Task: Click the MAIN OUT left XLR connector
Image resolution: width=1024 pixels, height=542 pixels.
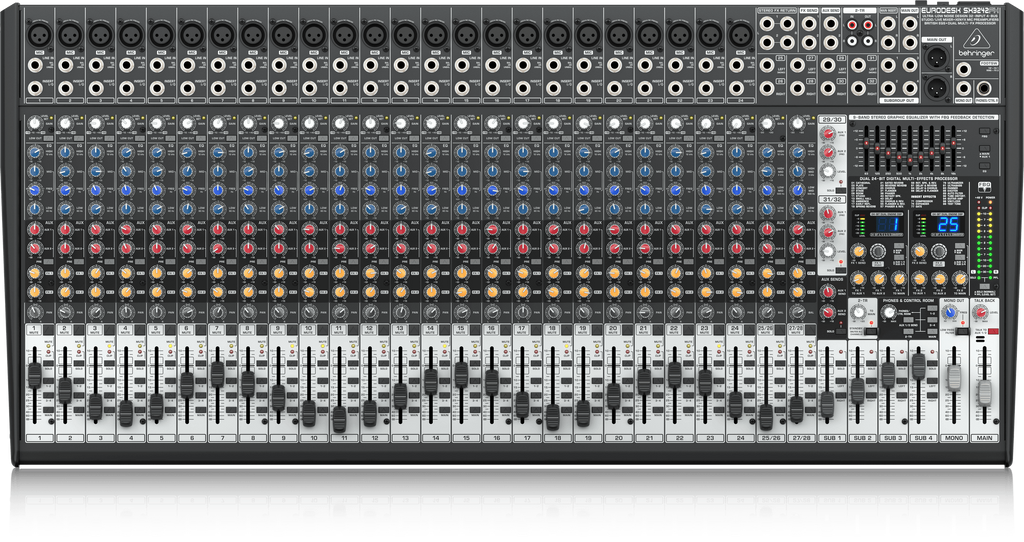Action: pos(938,56)
